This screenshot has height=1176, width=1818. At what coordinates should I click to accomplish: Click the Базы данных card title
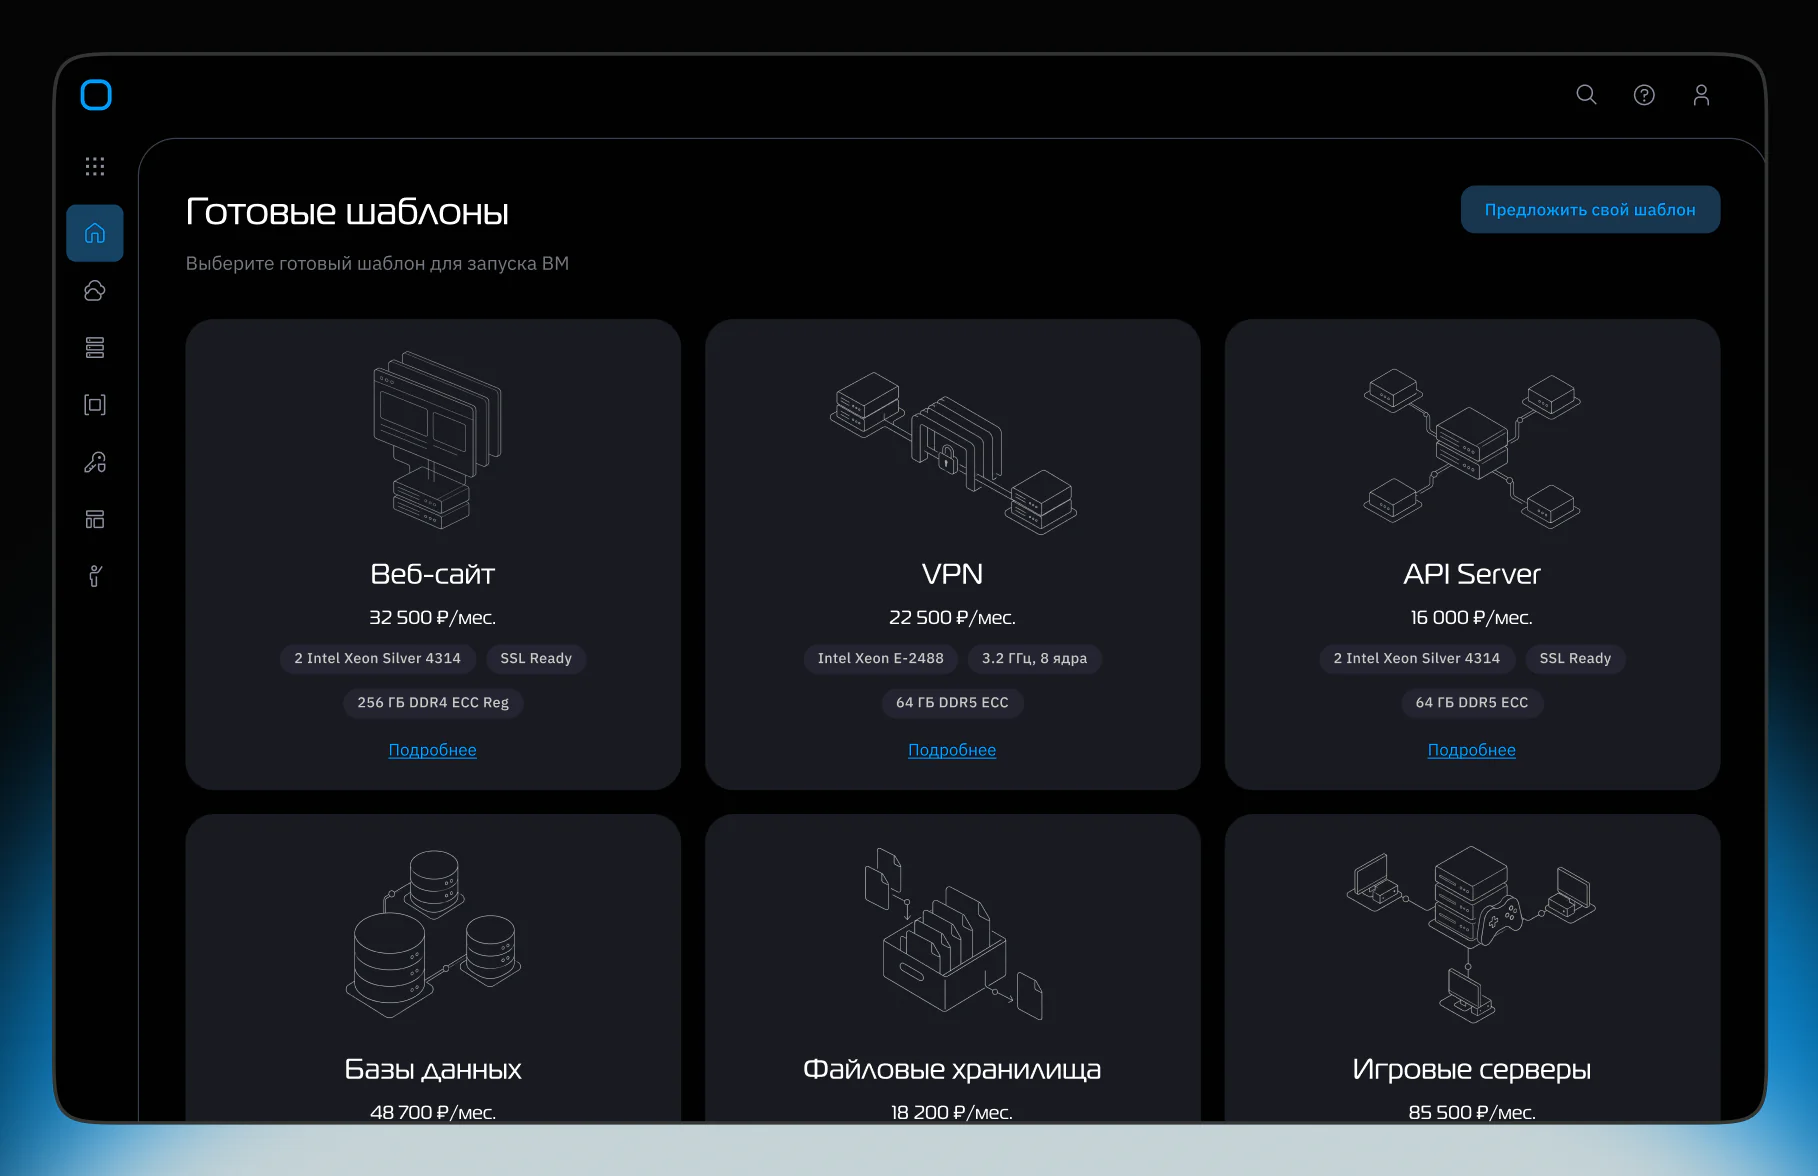coord(433,1069)
